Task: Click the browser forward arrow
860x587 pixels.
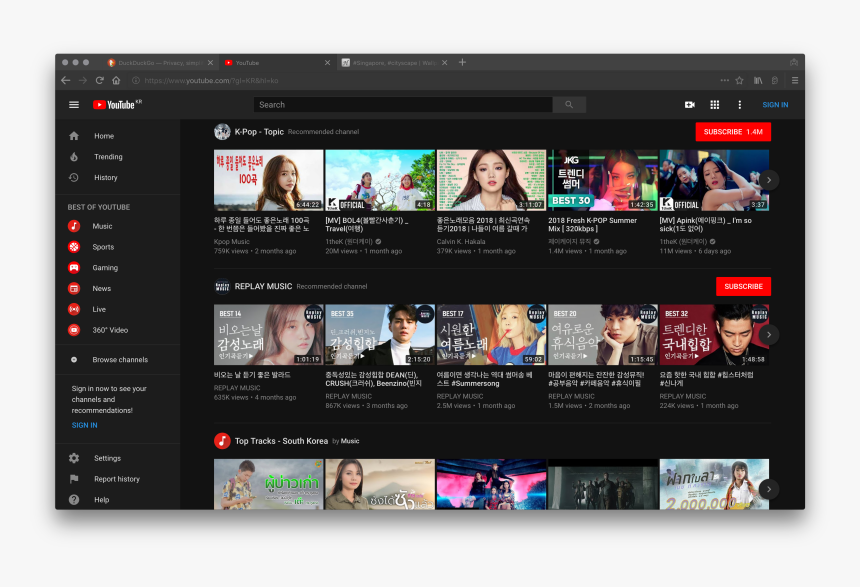Action: (83, 81)
